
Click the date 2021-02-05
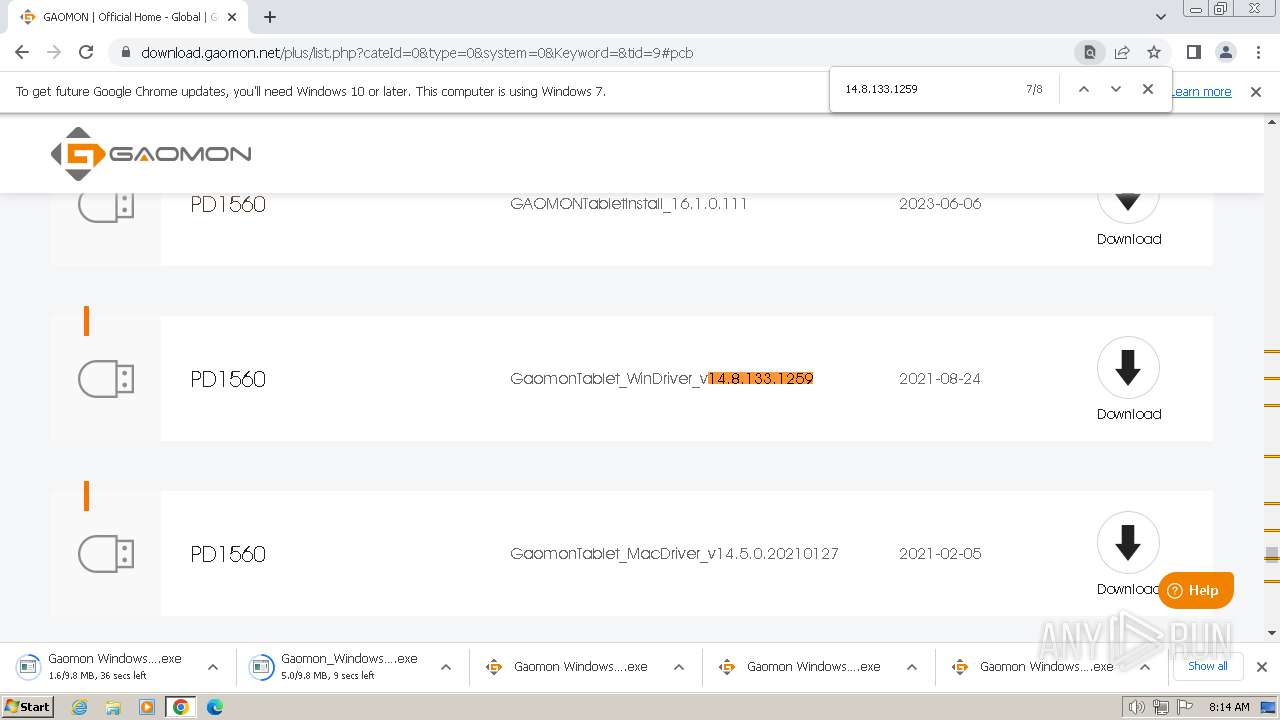point(940,554)
